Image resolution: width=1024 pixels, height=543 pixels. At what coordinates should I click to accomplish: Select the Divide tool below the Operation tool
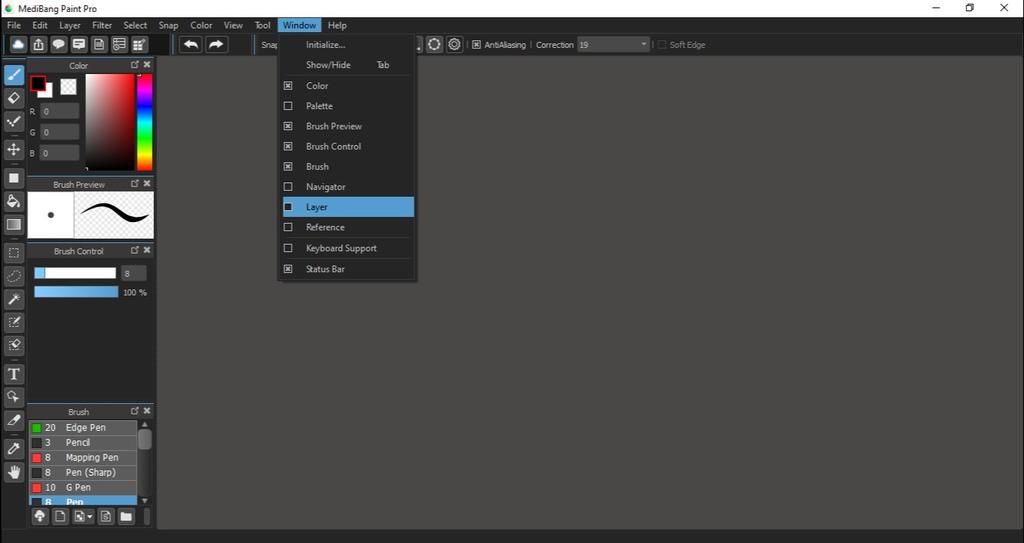(x=14, y=421)
